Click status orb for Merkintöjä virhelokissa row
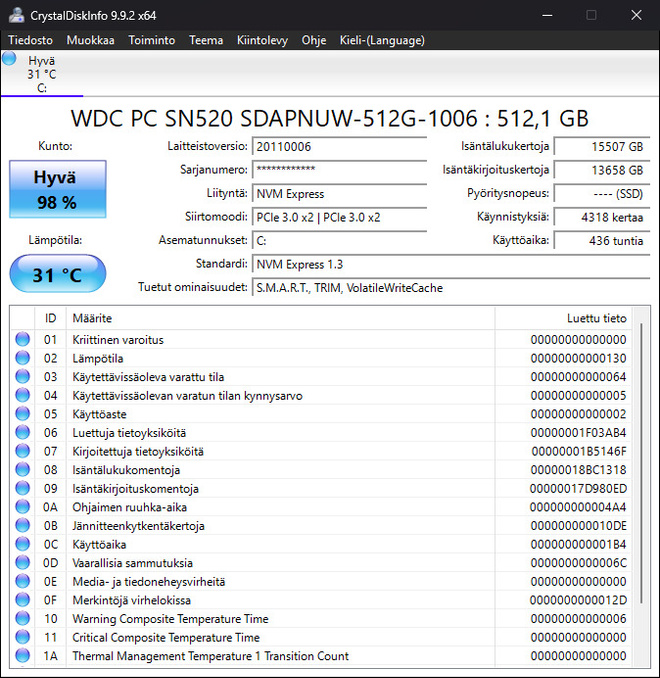The height and width of the screenshot is (678, 660). click(22, 600)
